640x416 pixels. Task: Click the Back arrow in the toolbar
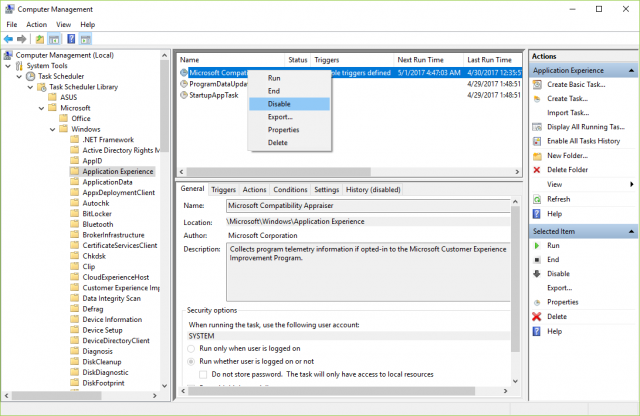pos(9,39)
